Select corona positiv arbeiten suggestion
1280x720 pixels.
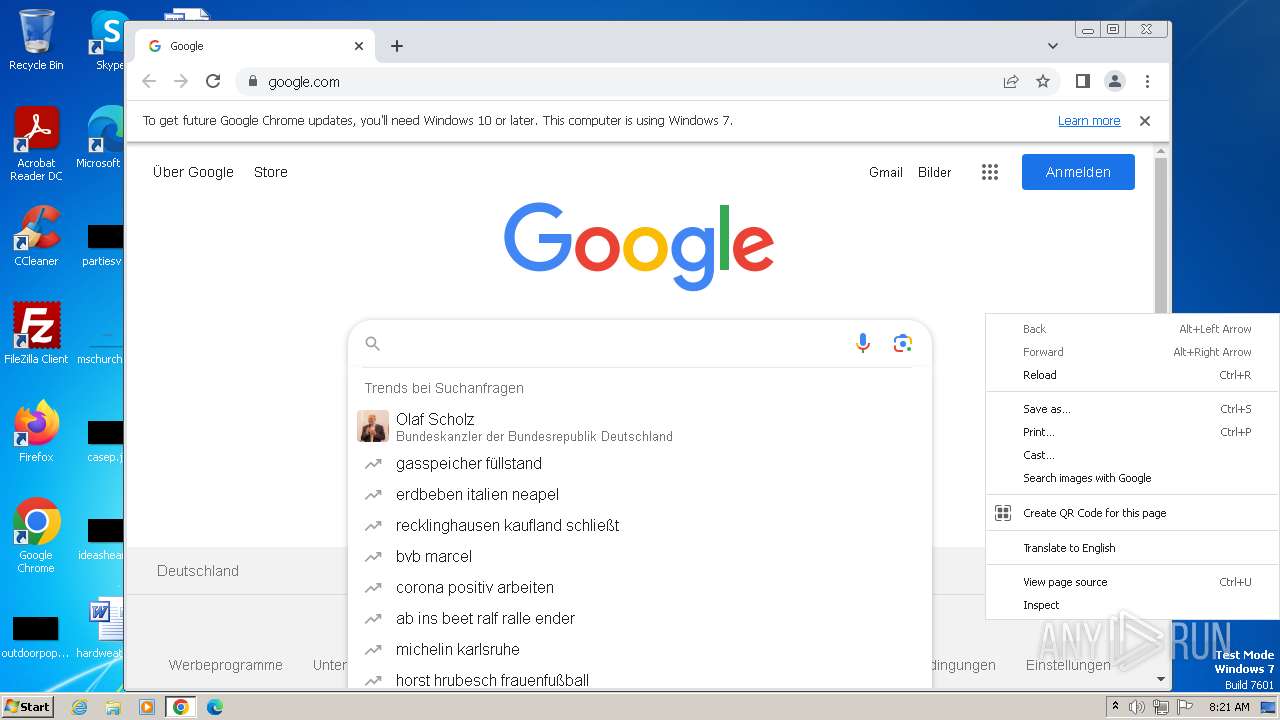[x=640, y=588]
